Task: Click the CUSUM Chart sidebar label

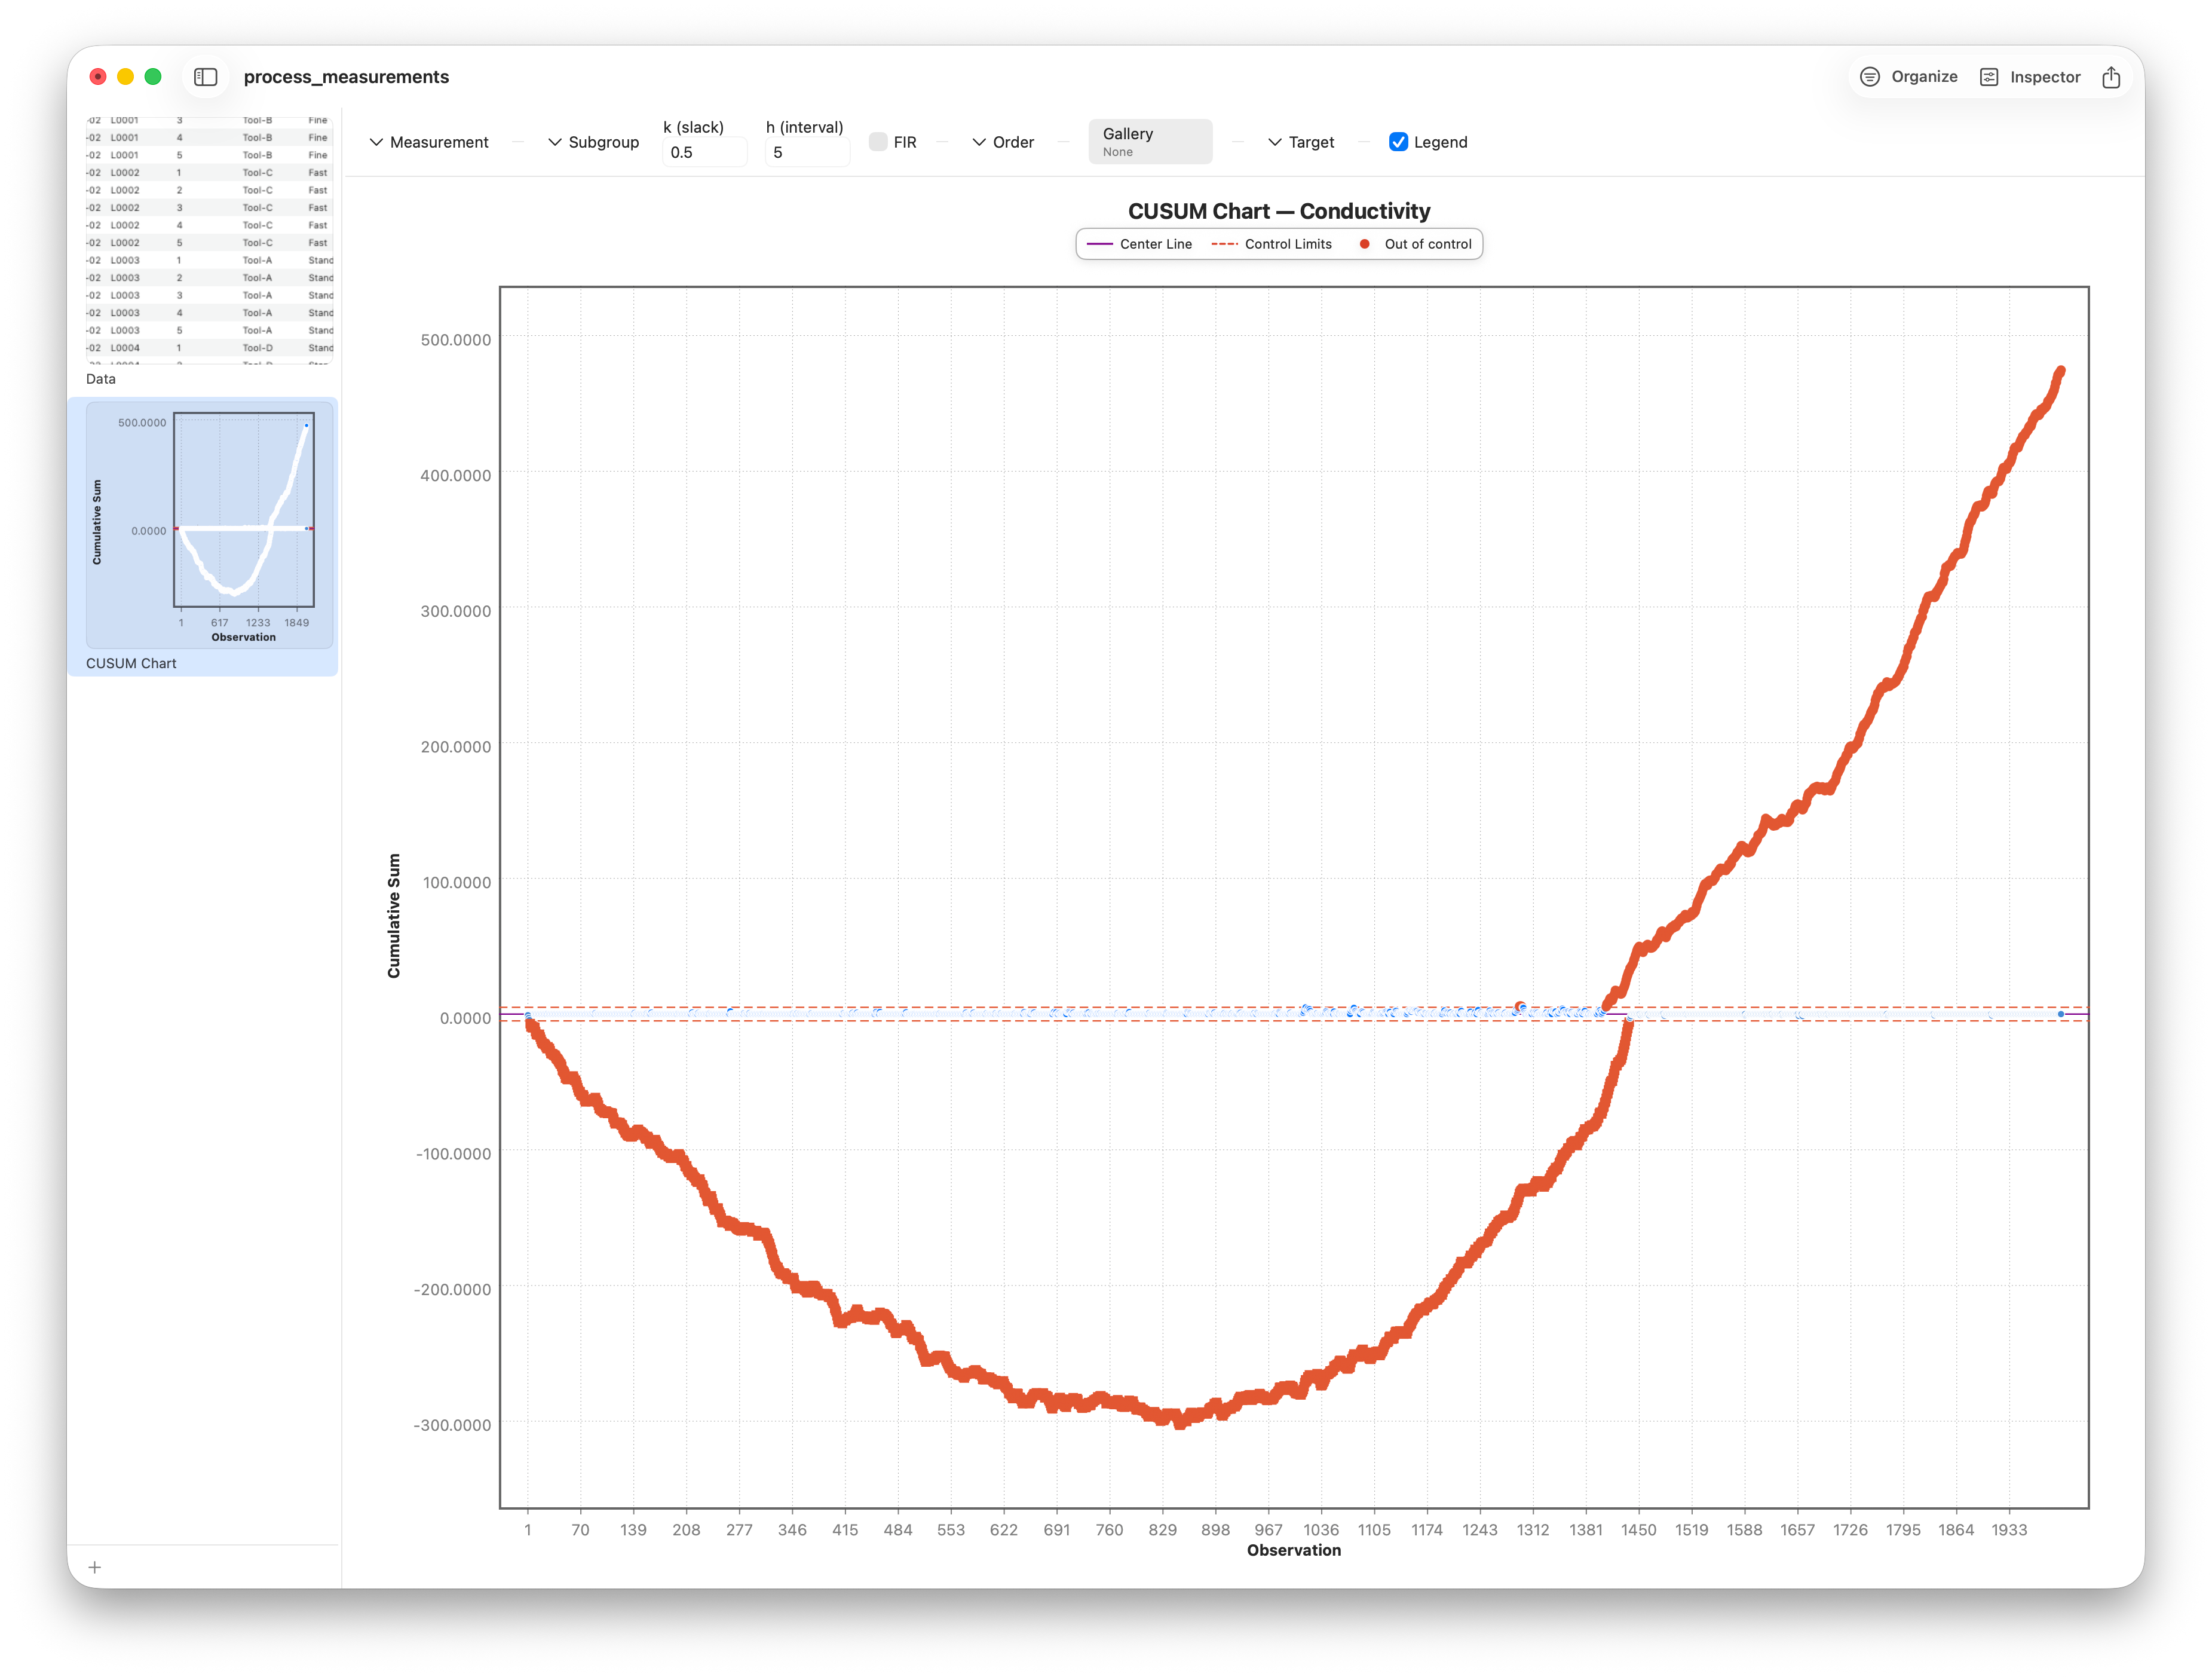Action: point(131,663)
